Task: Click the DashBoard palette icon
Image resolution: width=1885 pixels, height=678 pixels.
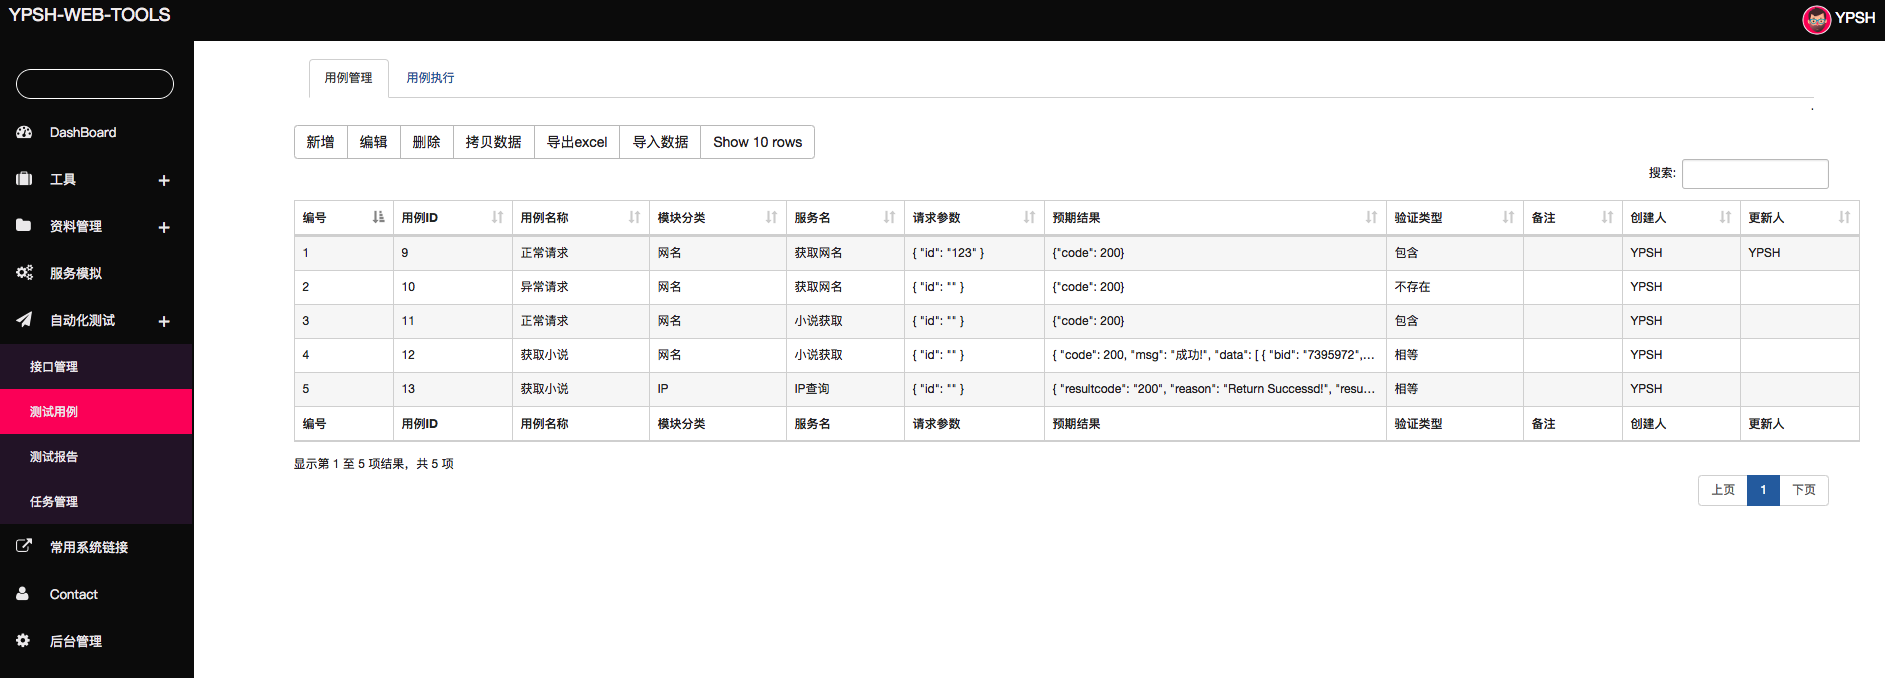Action: 24,132
